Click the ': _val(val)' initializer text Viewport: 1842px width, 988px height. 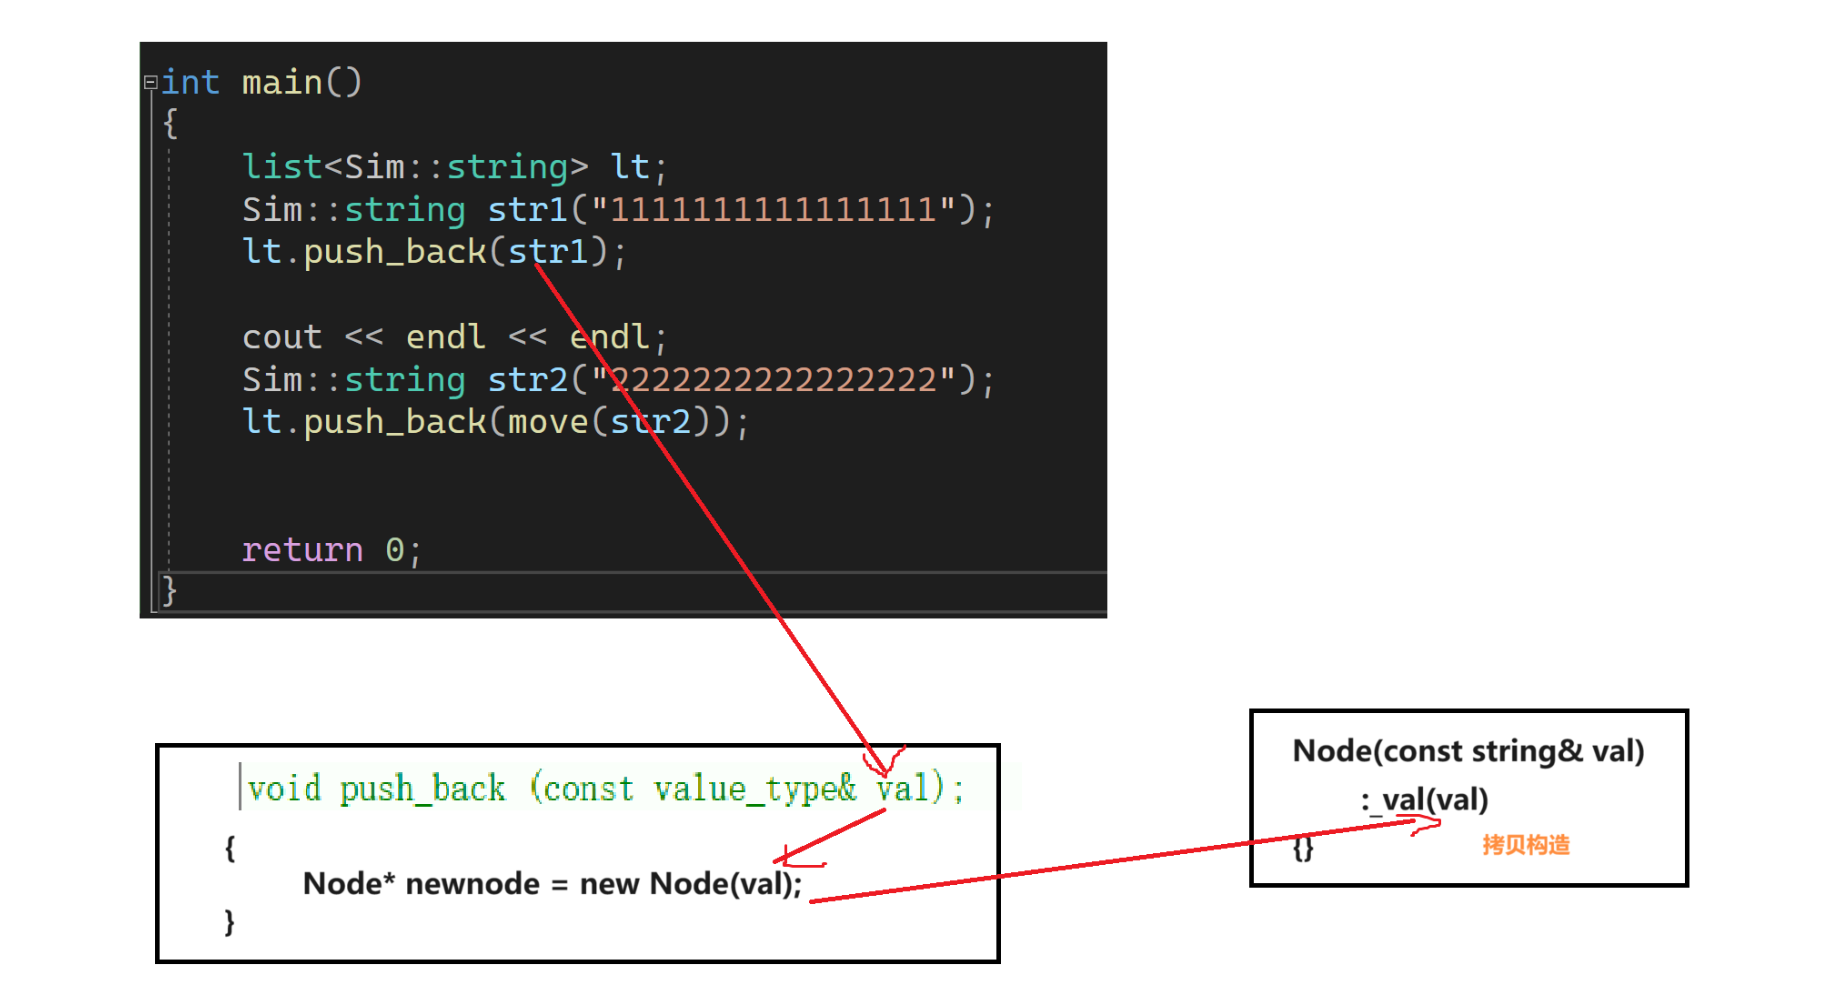[1425, 800]
